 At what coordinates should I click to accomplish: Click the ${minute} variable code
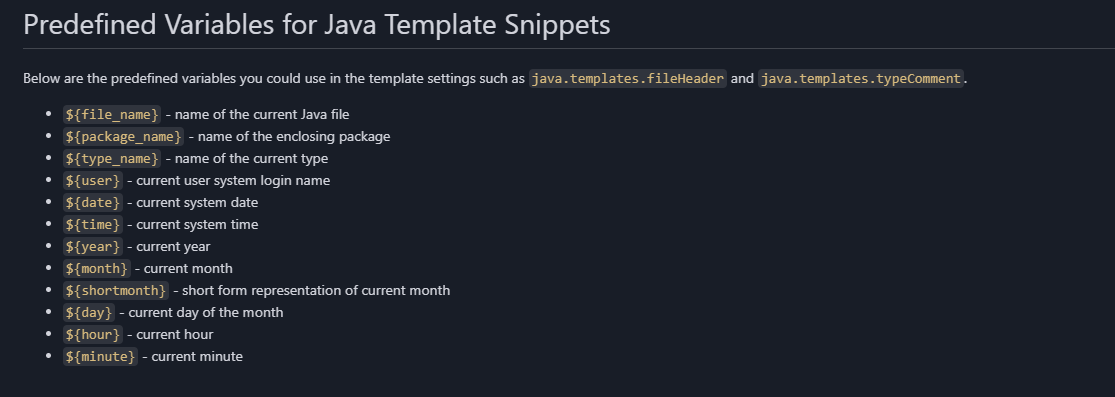coord(100,357)
